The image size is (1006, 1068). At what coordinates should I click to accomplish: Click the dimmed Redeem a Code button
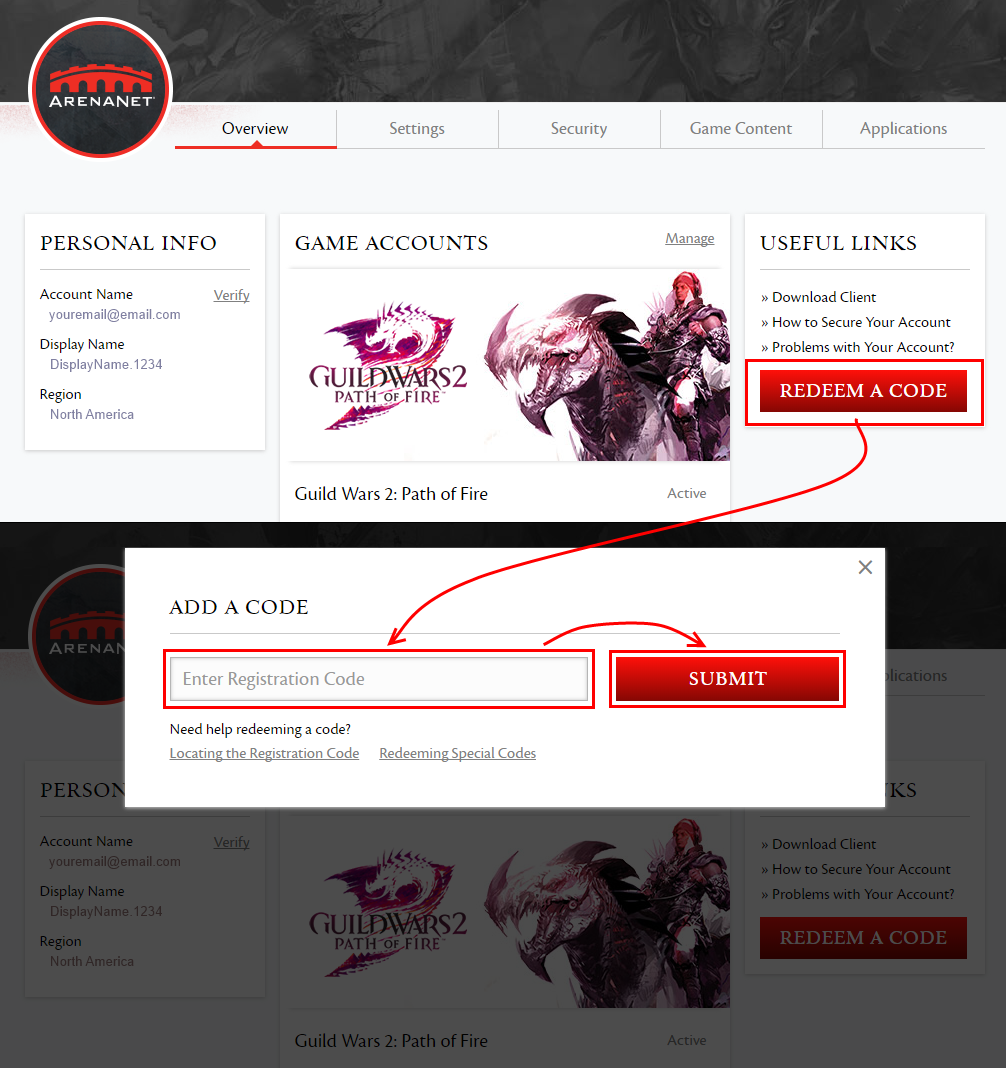[863, 938]
